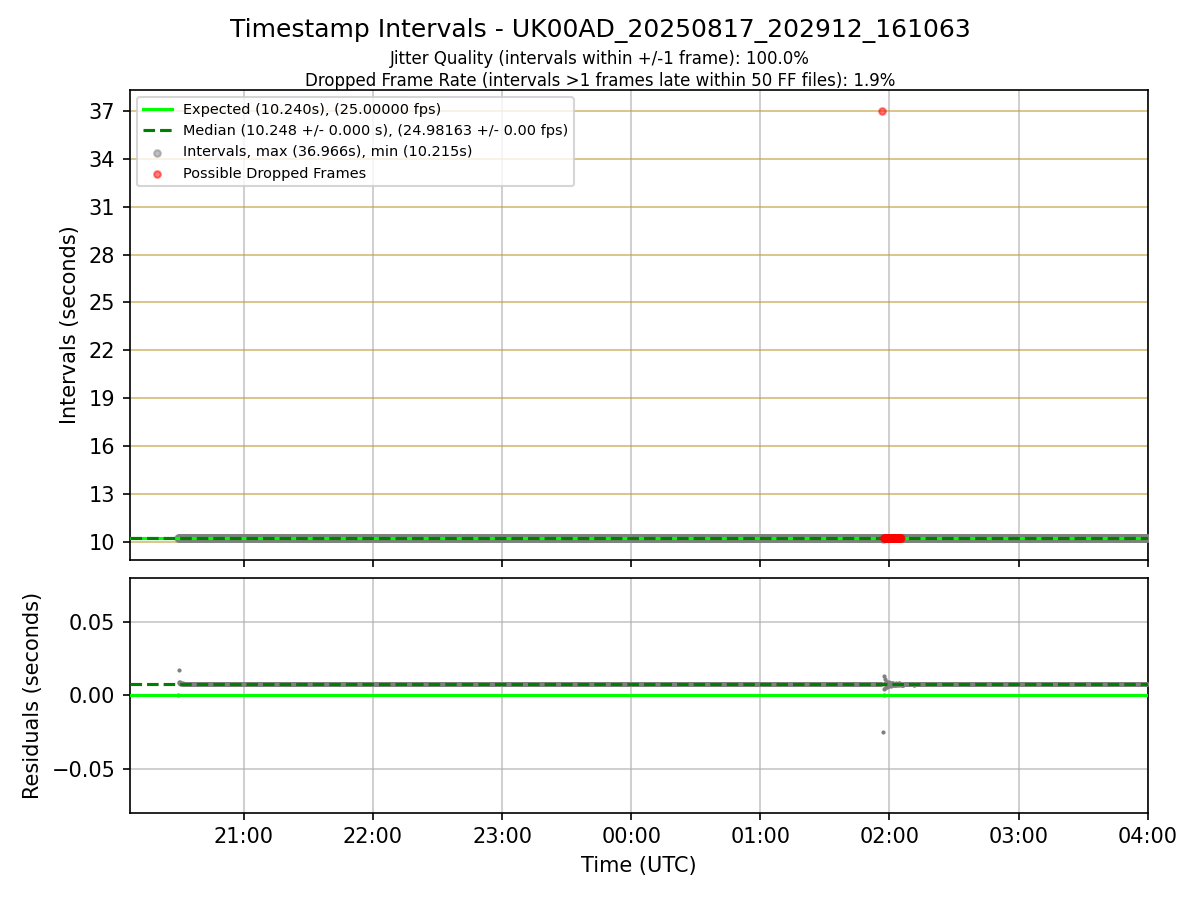Click the green Expected line legend marker

(x=158, y=109)
